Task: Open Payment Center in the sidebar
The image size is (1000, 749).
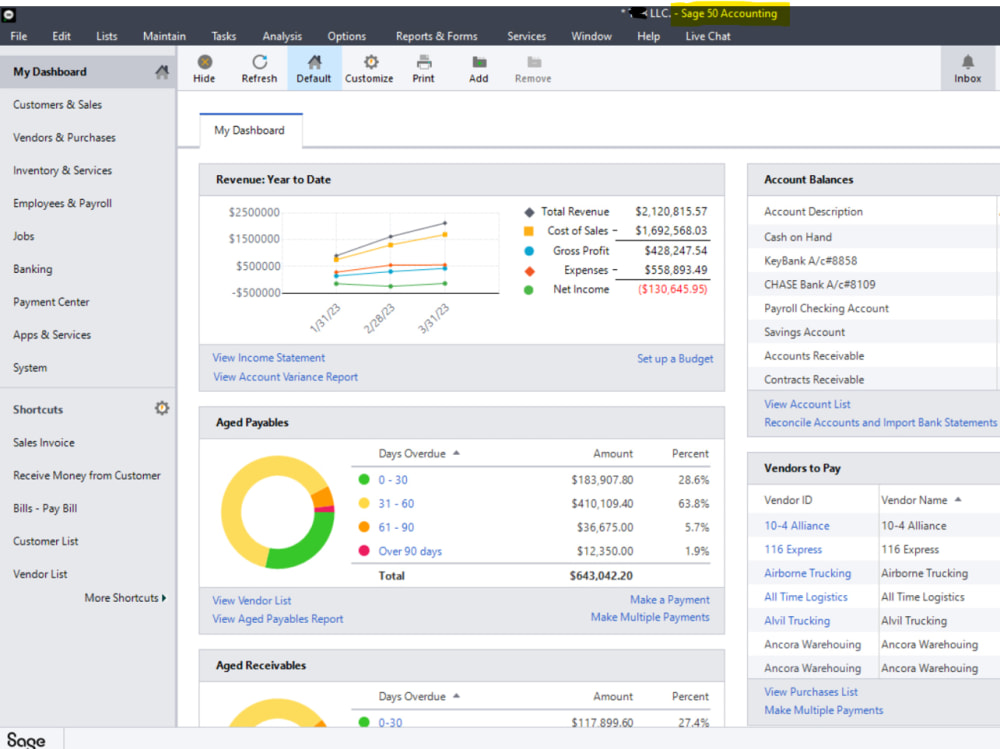Action: coord(51,302)
